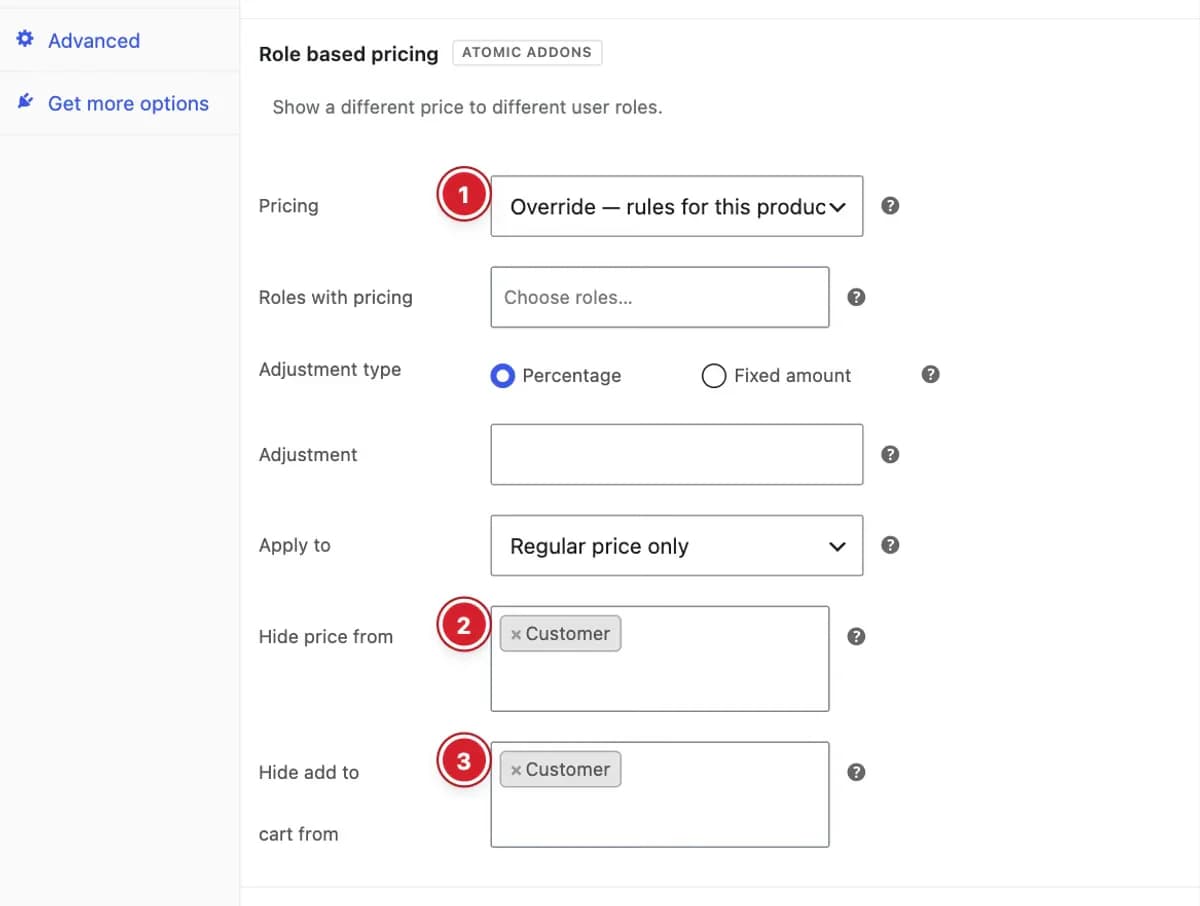Screen dimensions: 1200x906
Task: Click the help icon next to Pricing dropdown
Action: tap(890, 206)
